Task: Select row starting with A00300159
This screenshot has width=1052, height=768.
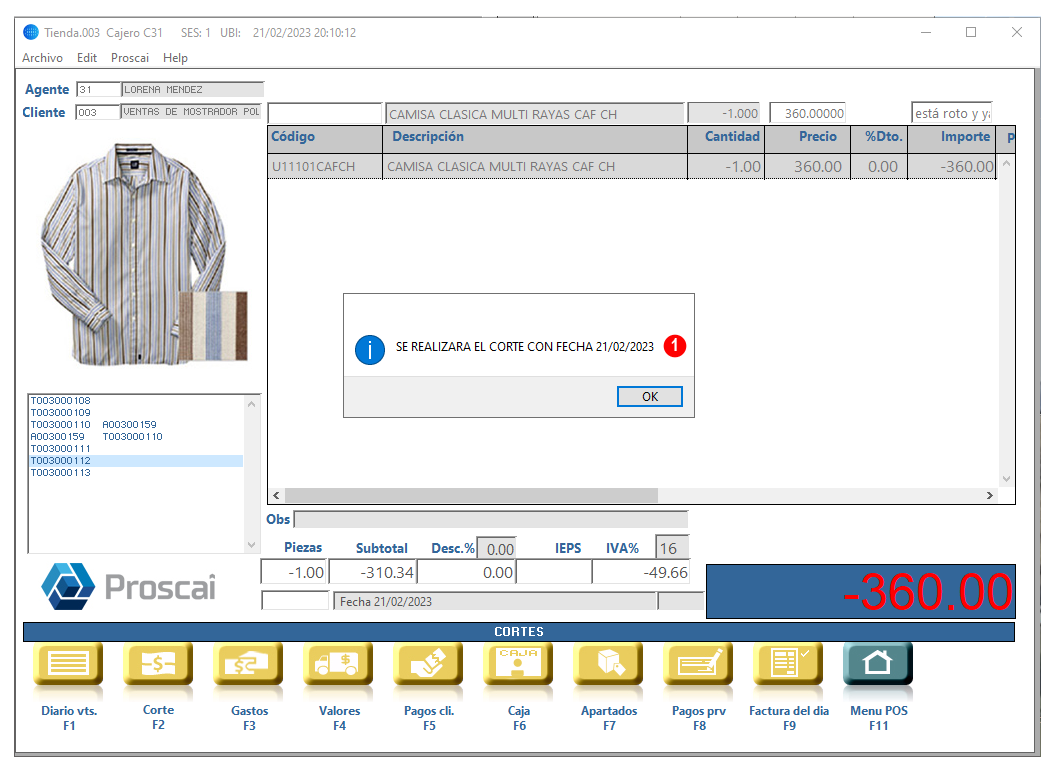Action: coord(97,437)
